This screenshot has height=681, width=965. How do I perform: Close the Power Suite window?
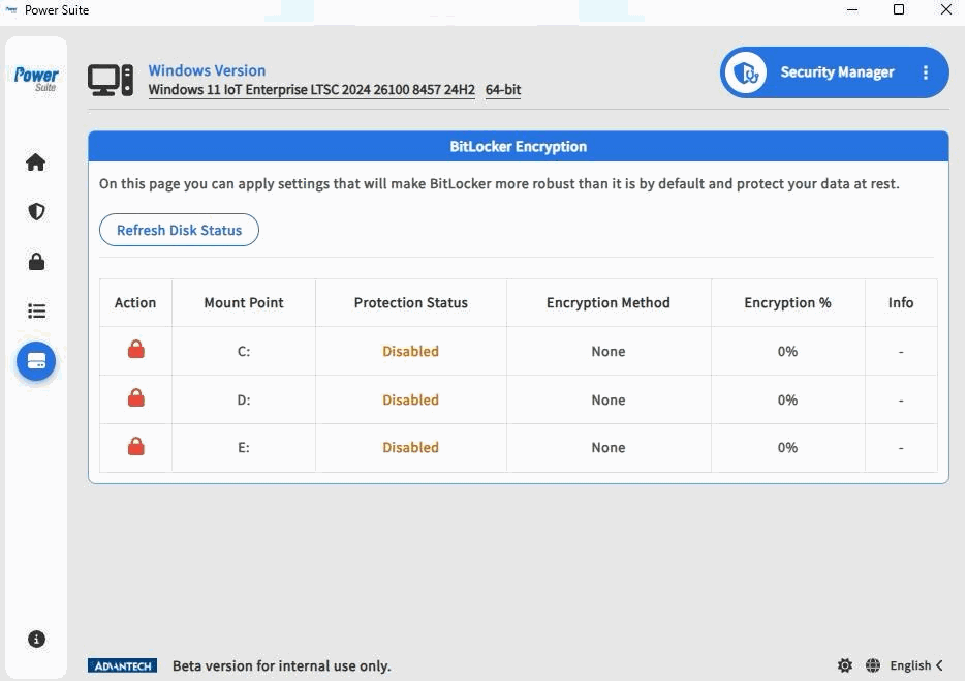pyautogui.click(x=946, y=9)
